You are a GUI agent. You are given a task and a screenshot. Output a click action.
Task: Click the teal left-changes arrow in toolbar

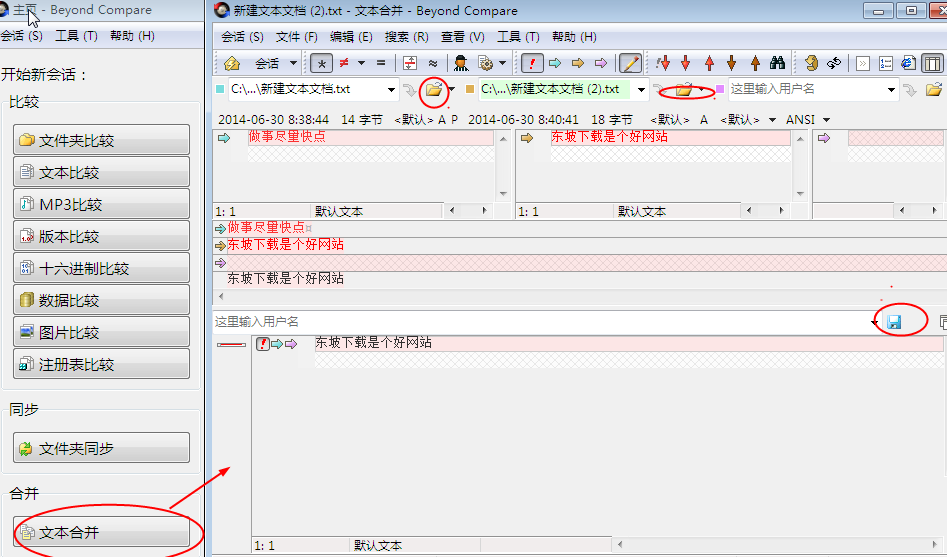[555, 63]
